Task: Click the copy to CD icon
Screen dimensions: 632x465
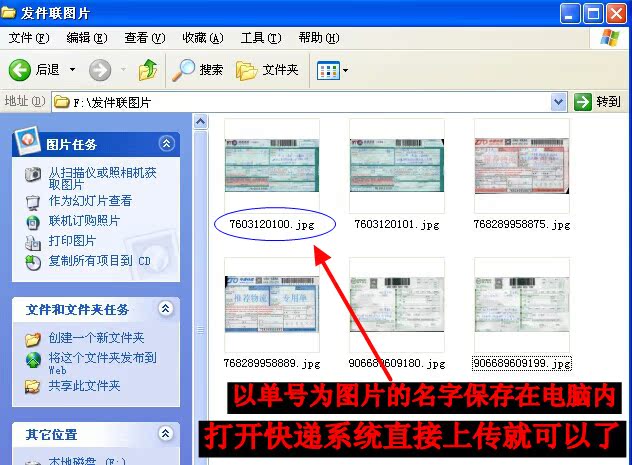Action: pos(33,263)
